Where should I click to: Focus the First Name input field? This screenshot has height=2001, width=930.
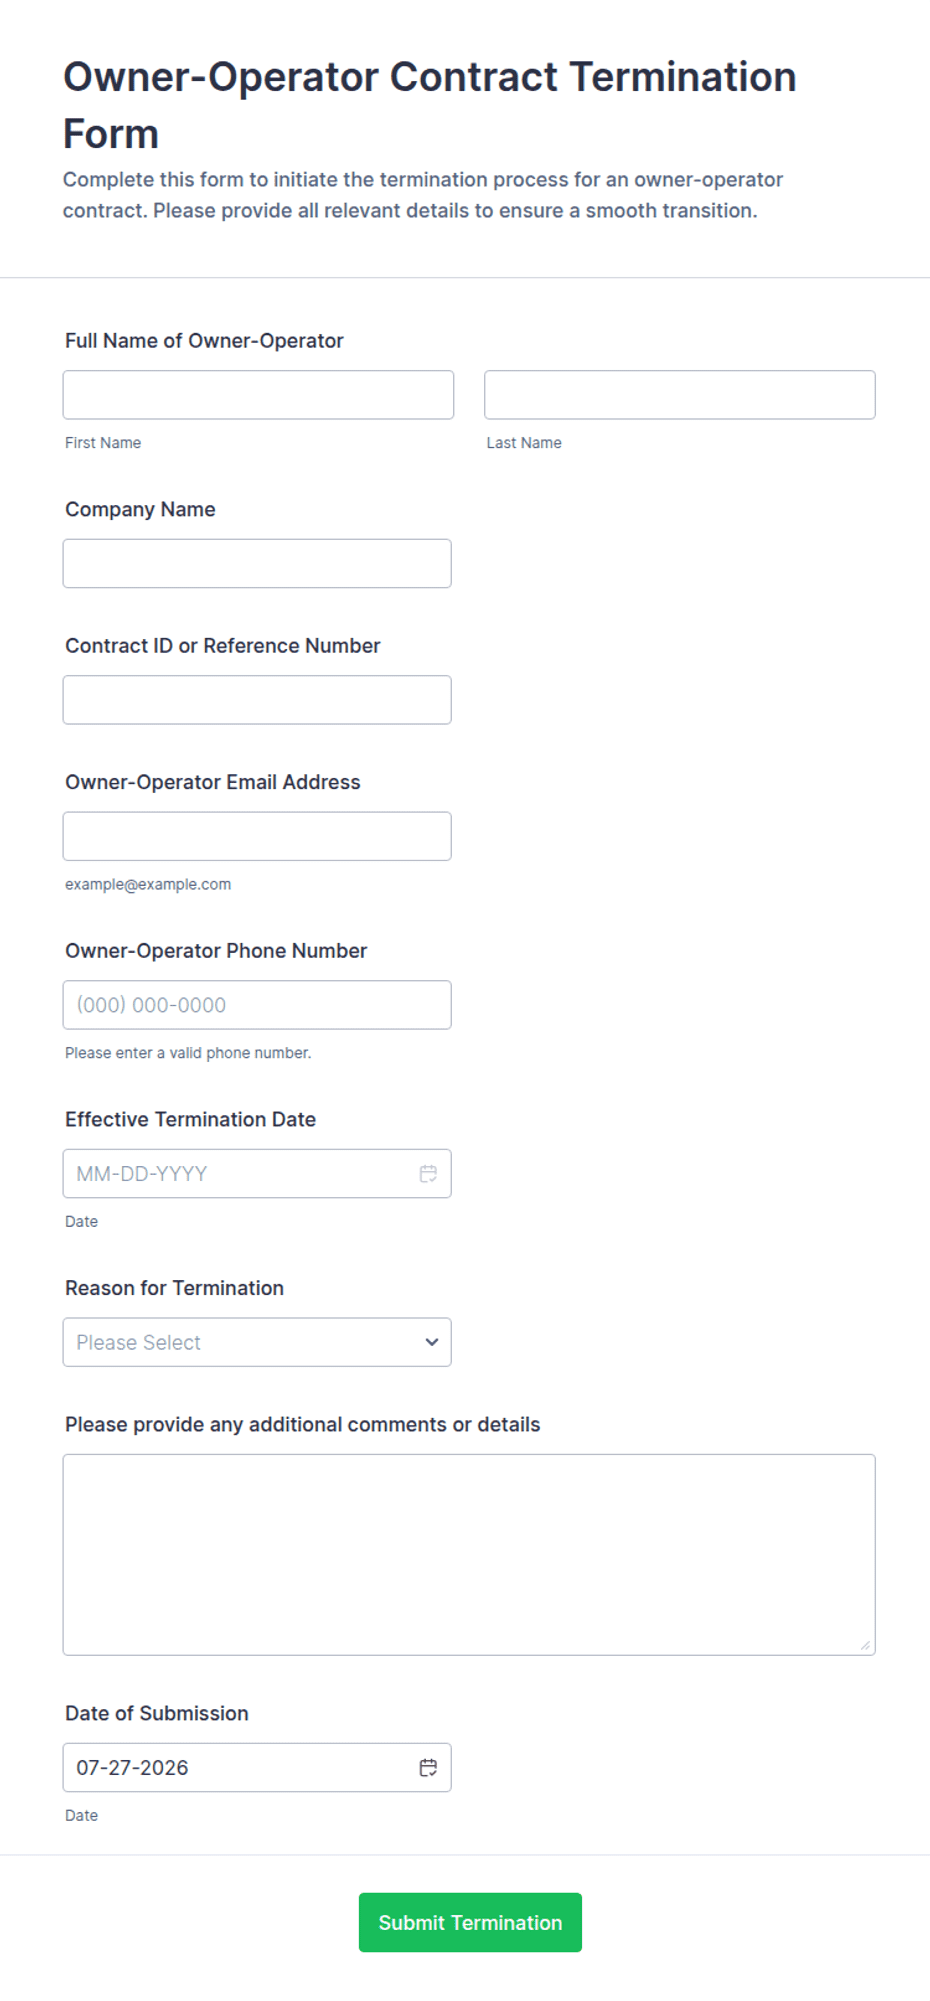tap(258, 395)
